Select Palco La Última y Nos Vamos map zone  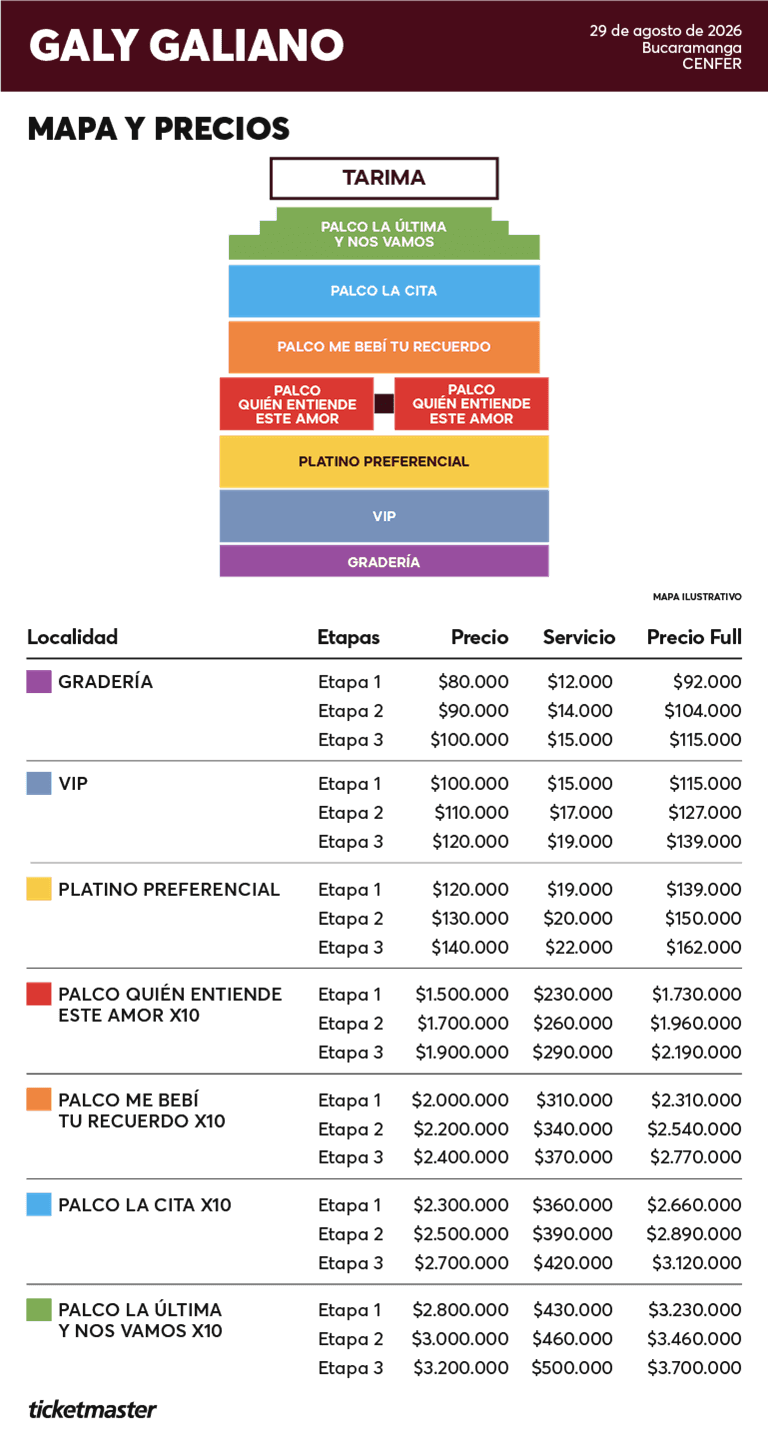click(x=384, y=235)
